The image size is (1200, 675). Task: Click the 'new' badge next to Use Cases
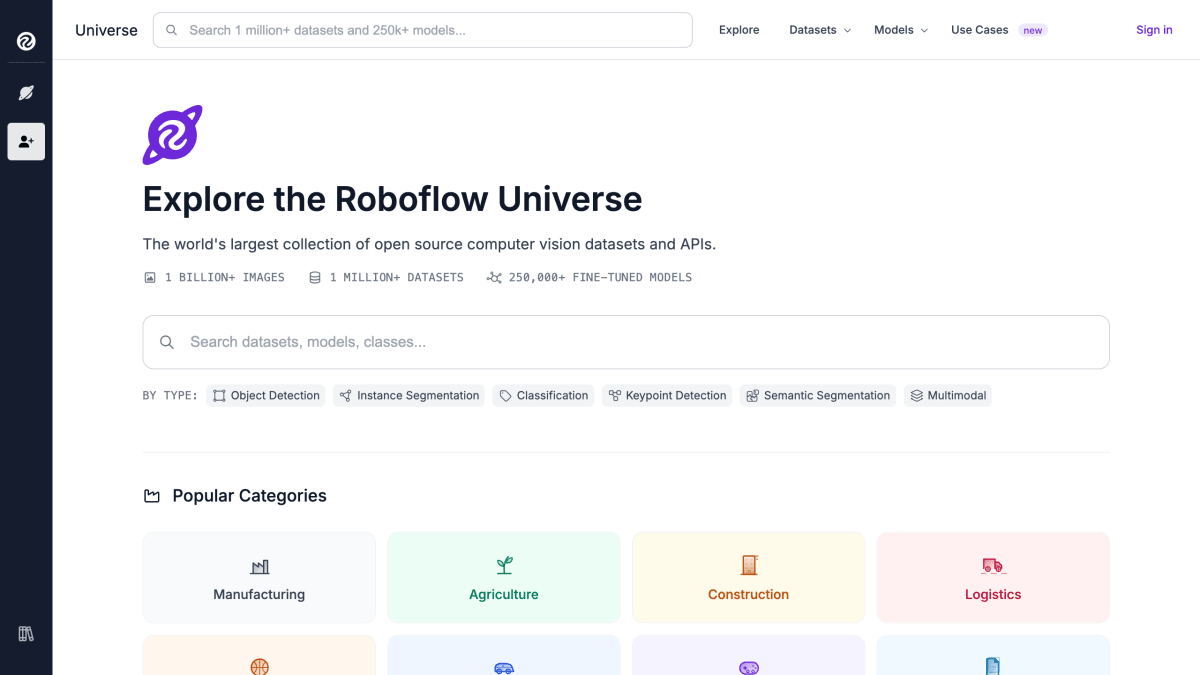pyautogui.click(x=1033, y=30)
